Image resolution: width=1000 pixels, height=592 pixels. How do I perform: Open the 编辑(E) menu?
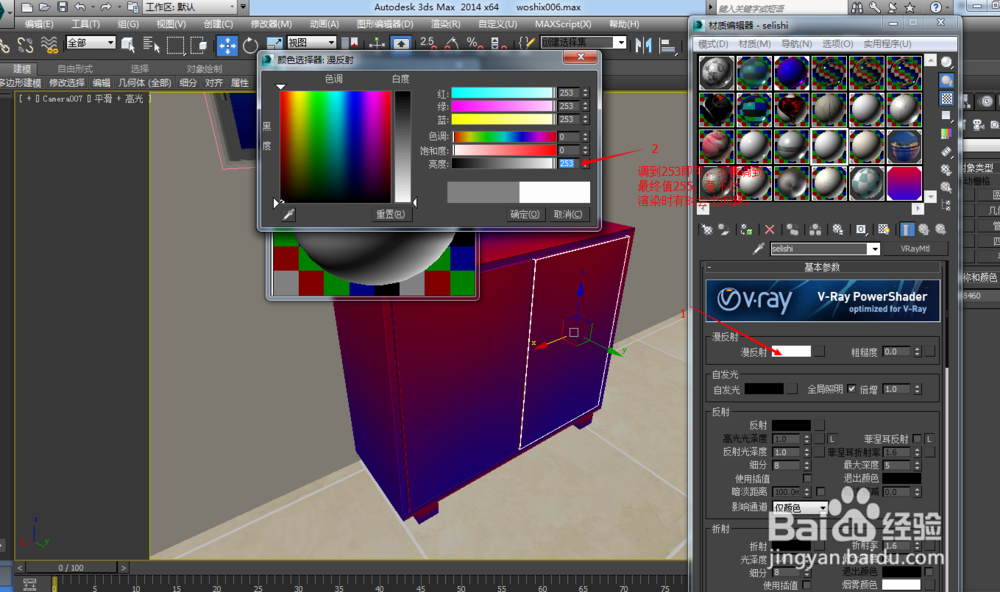click(39, 24)
